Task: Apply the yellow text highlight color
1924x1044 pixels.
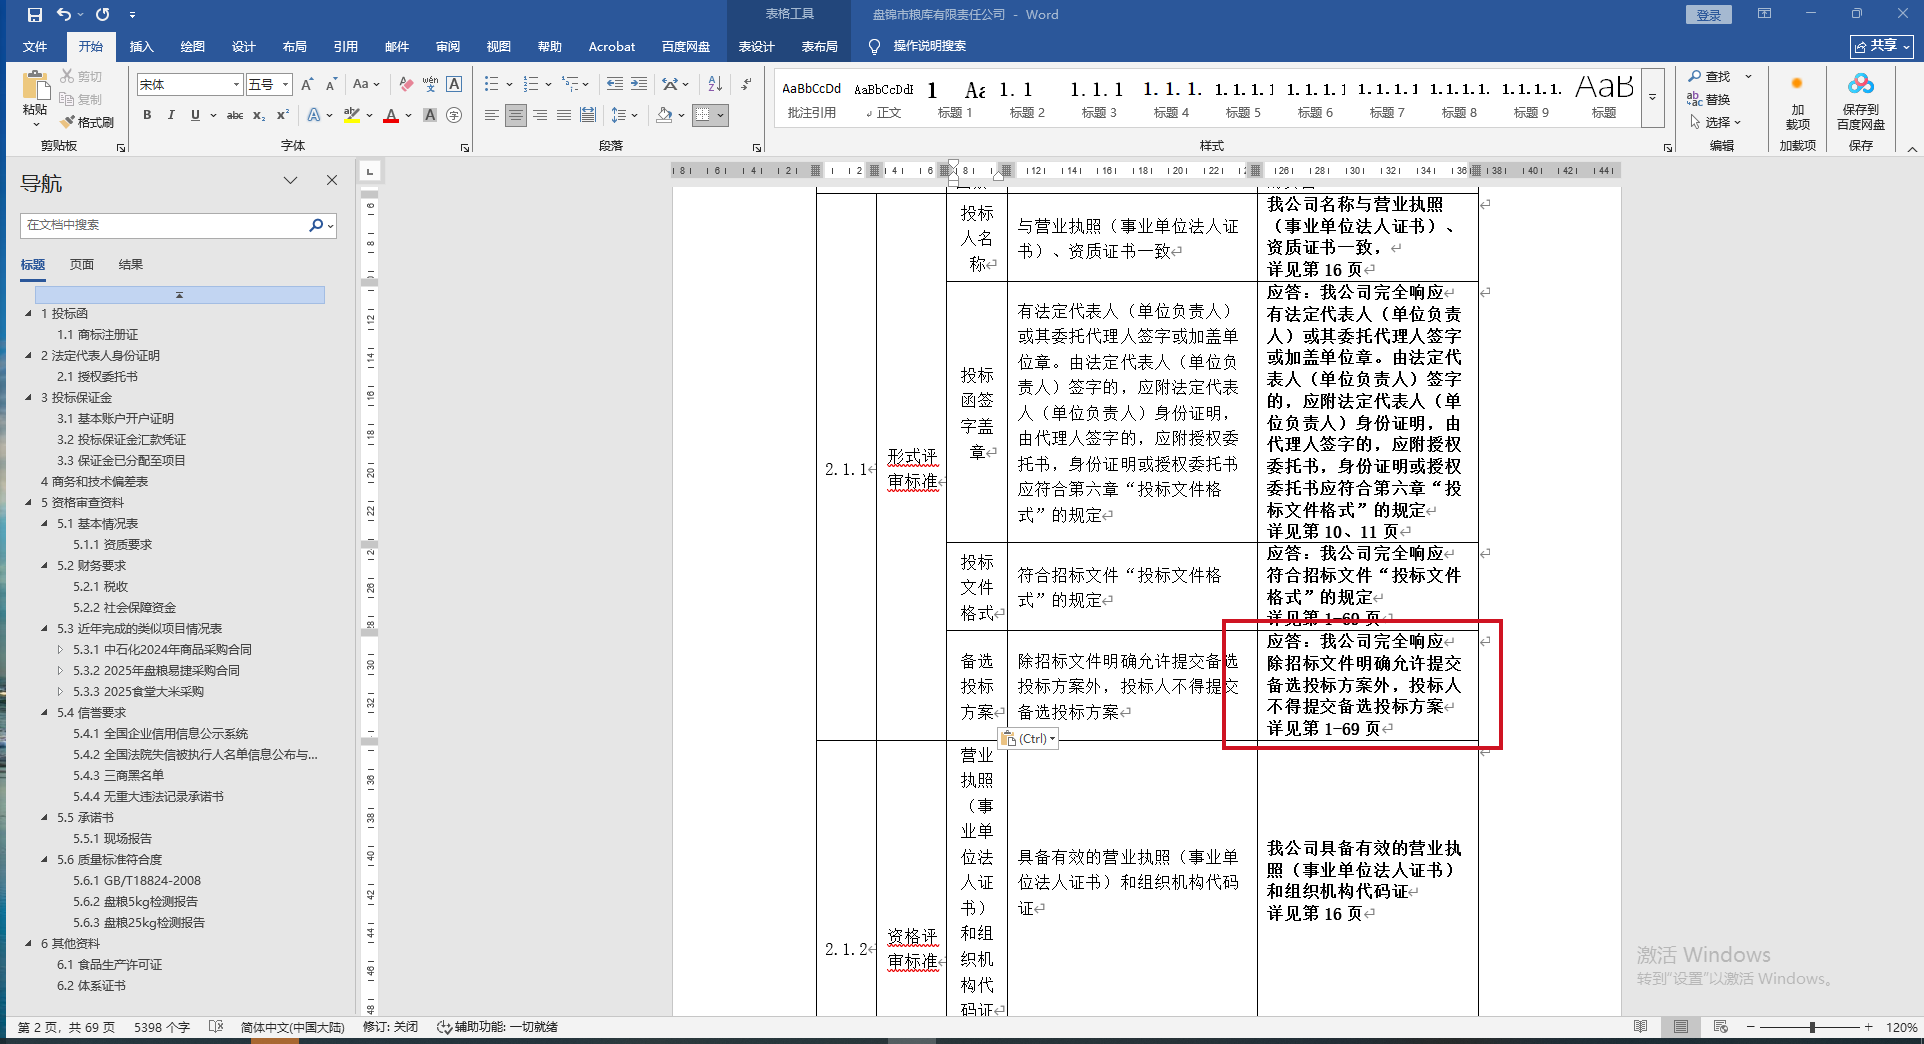Action: point(351,115)
